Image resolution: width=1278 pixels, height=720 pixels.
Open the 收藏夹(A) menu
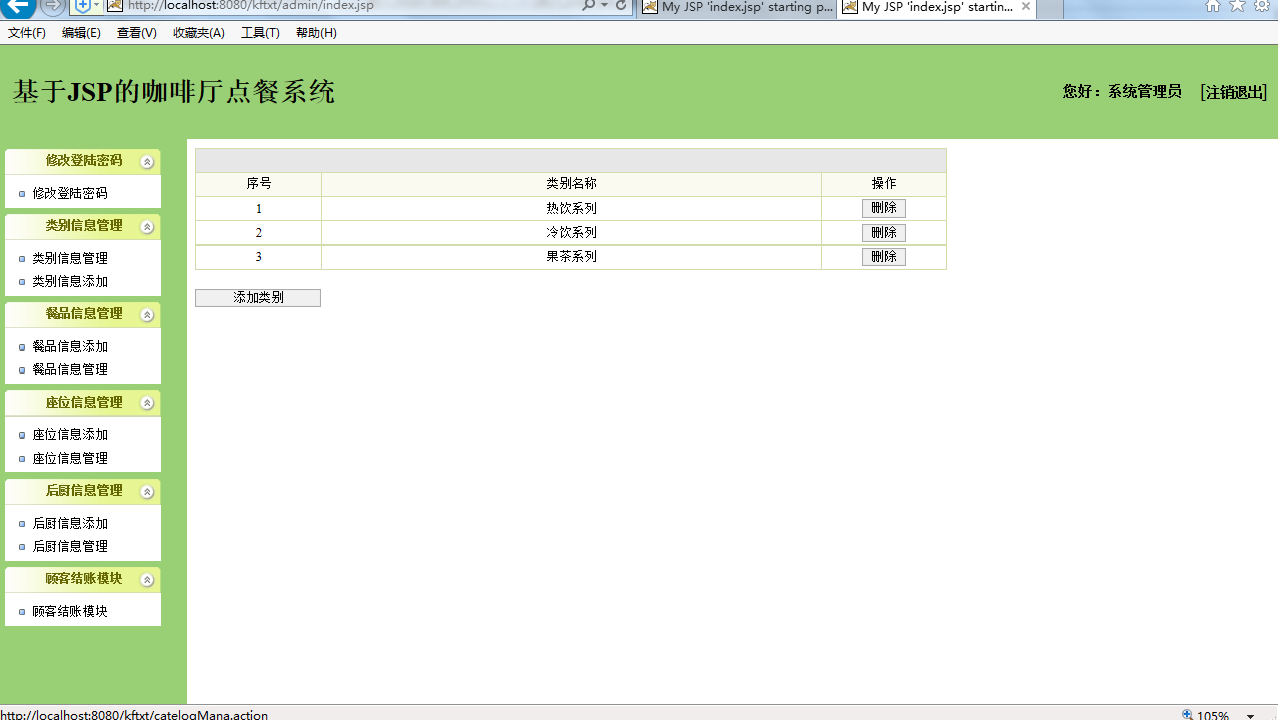click(x=199, y=33)
